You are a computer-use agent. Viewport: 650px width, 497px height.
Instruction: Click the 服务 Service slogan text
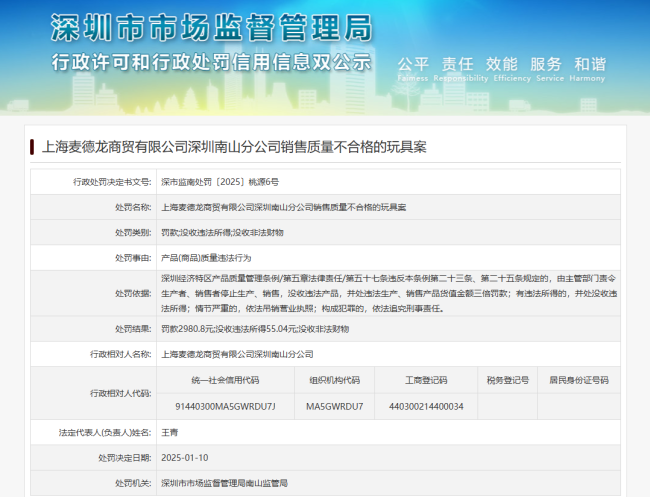(x=550, y=69)
